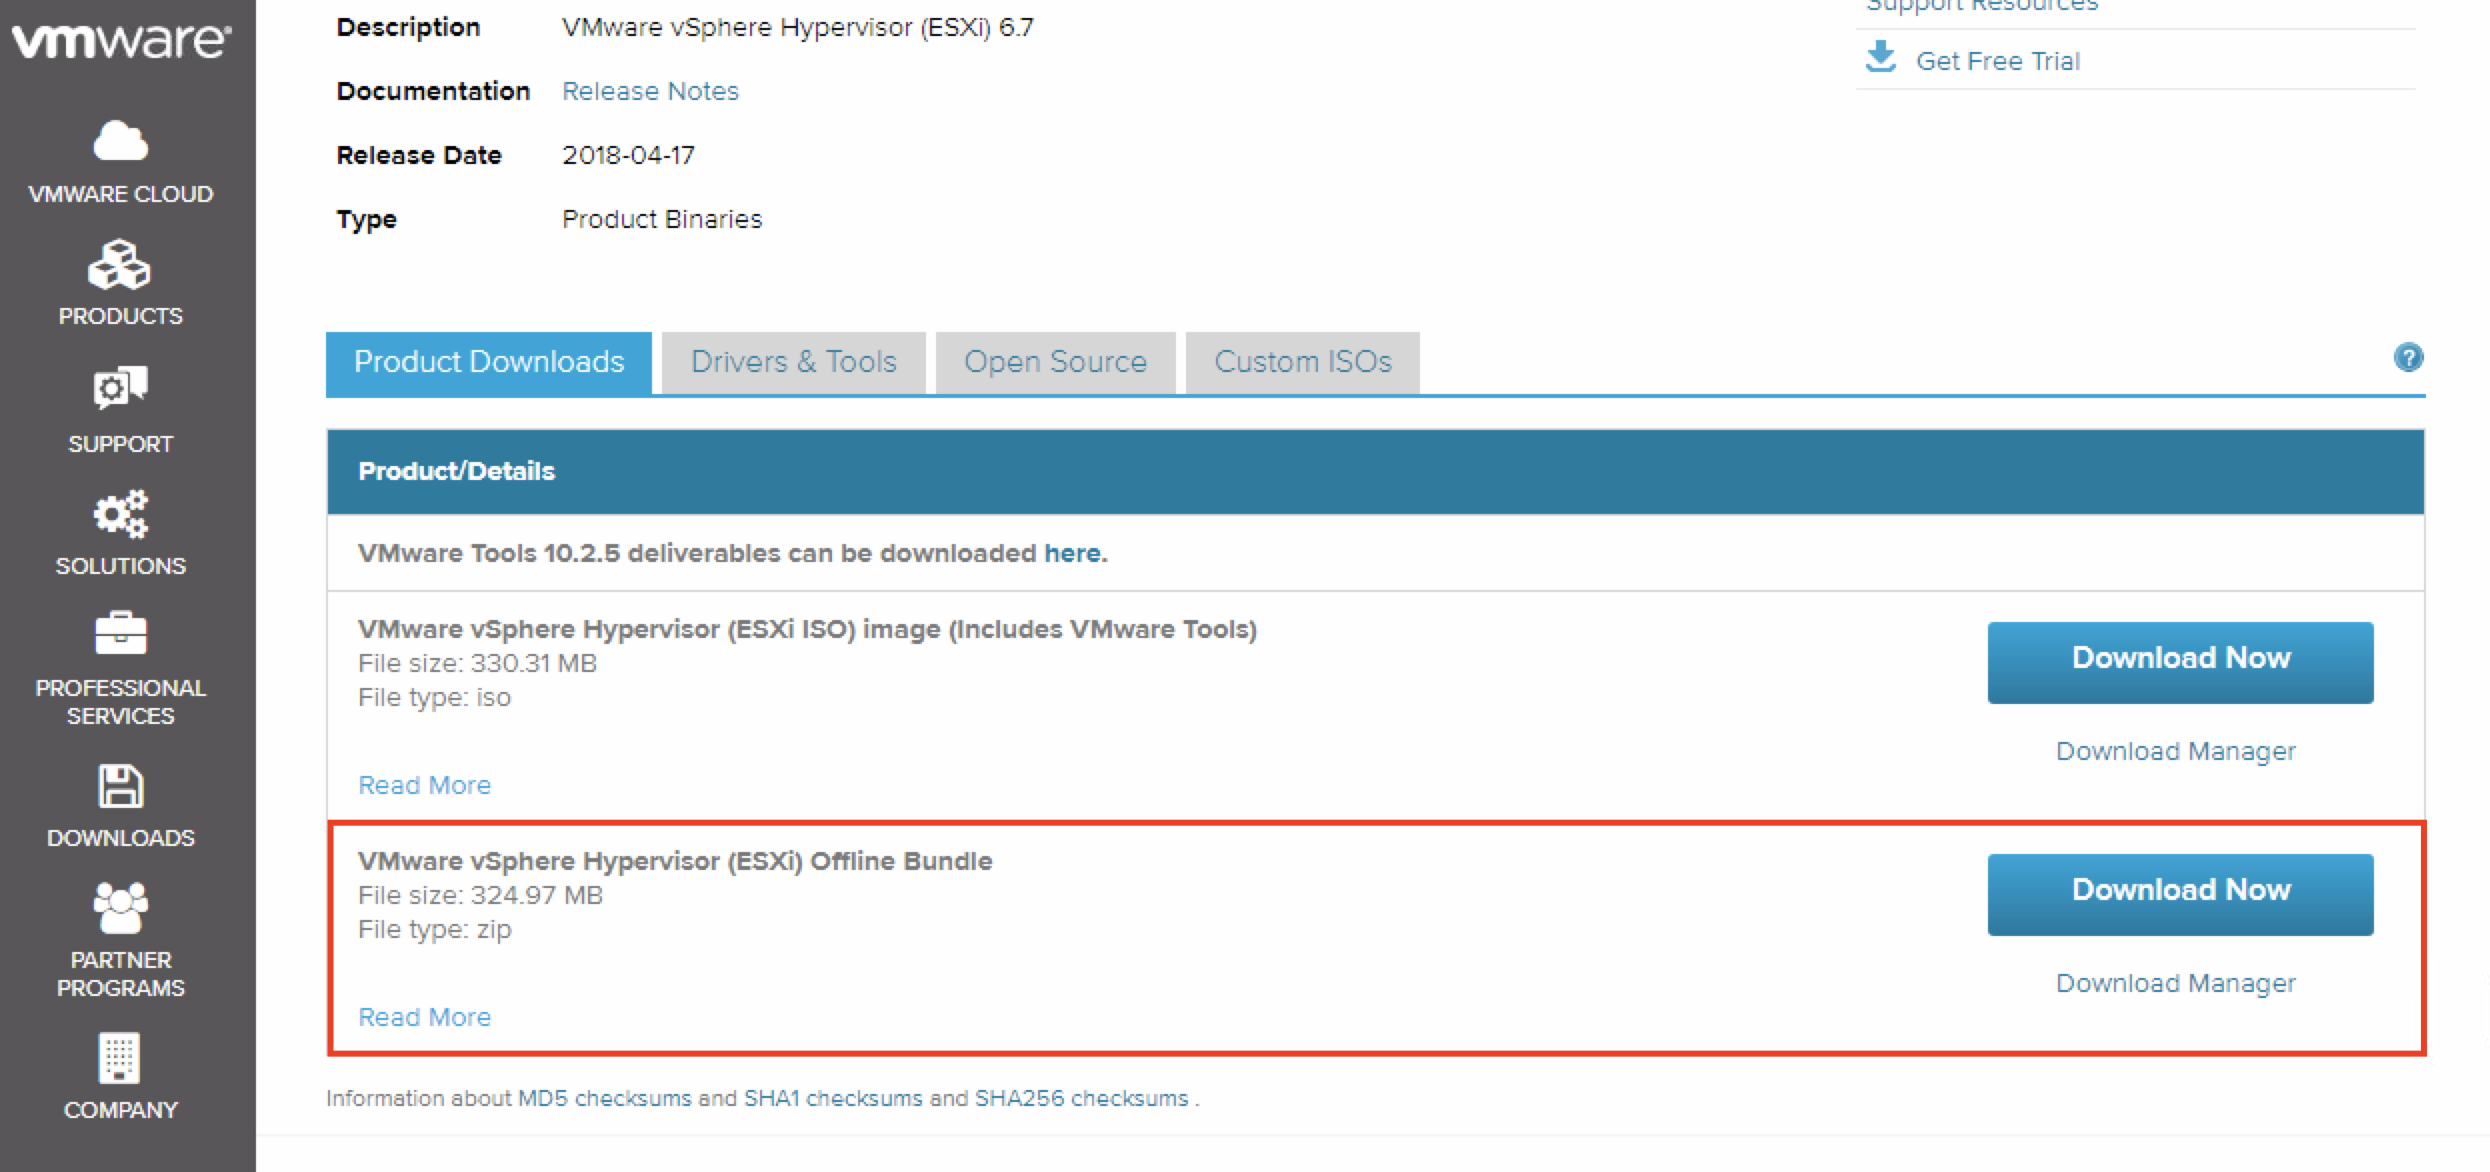The height and width of the screenshot is (1172, 2490).
Task: Click the COMPANY sidebar label
Action: click(x=121, y=1110)
